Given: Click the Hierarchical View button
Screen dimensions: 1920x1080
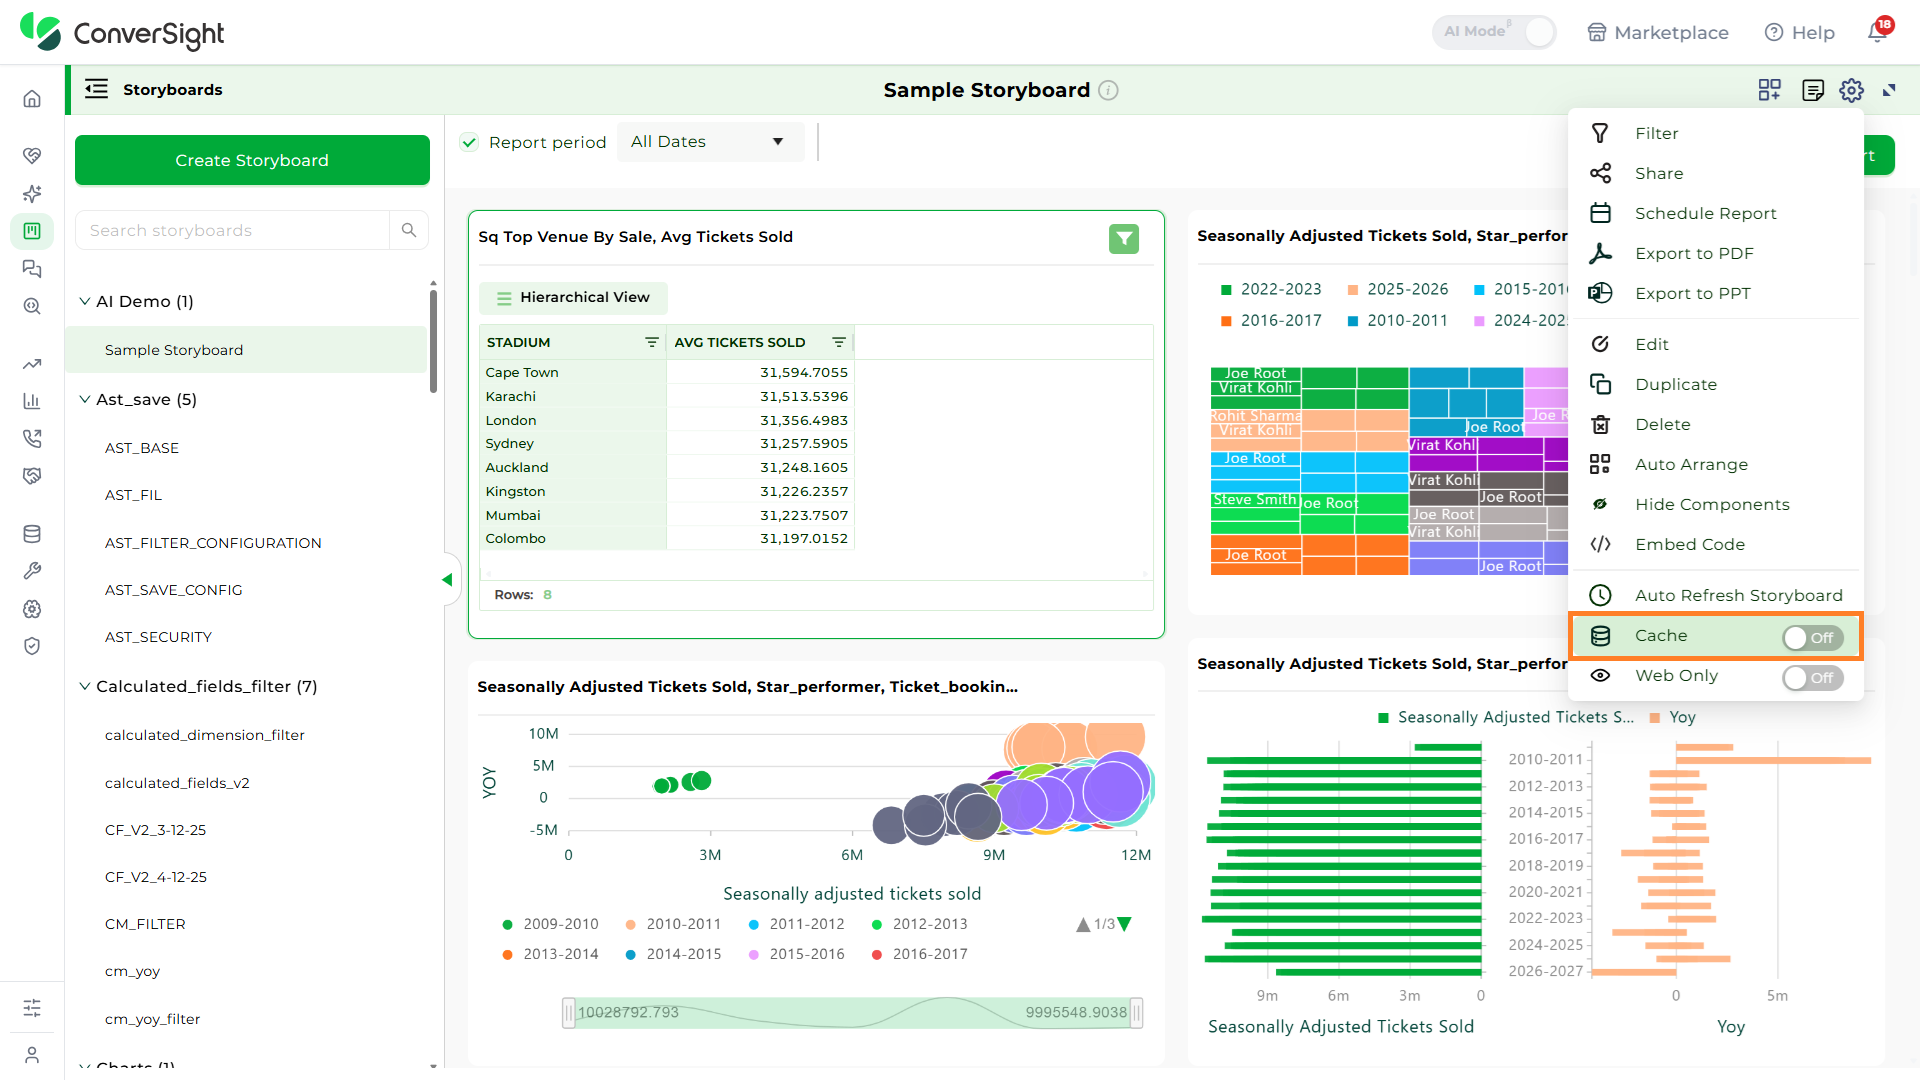Looking at the screenshot, I should tap(573, 298).
